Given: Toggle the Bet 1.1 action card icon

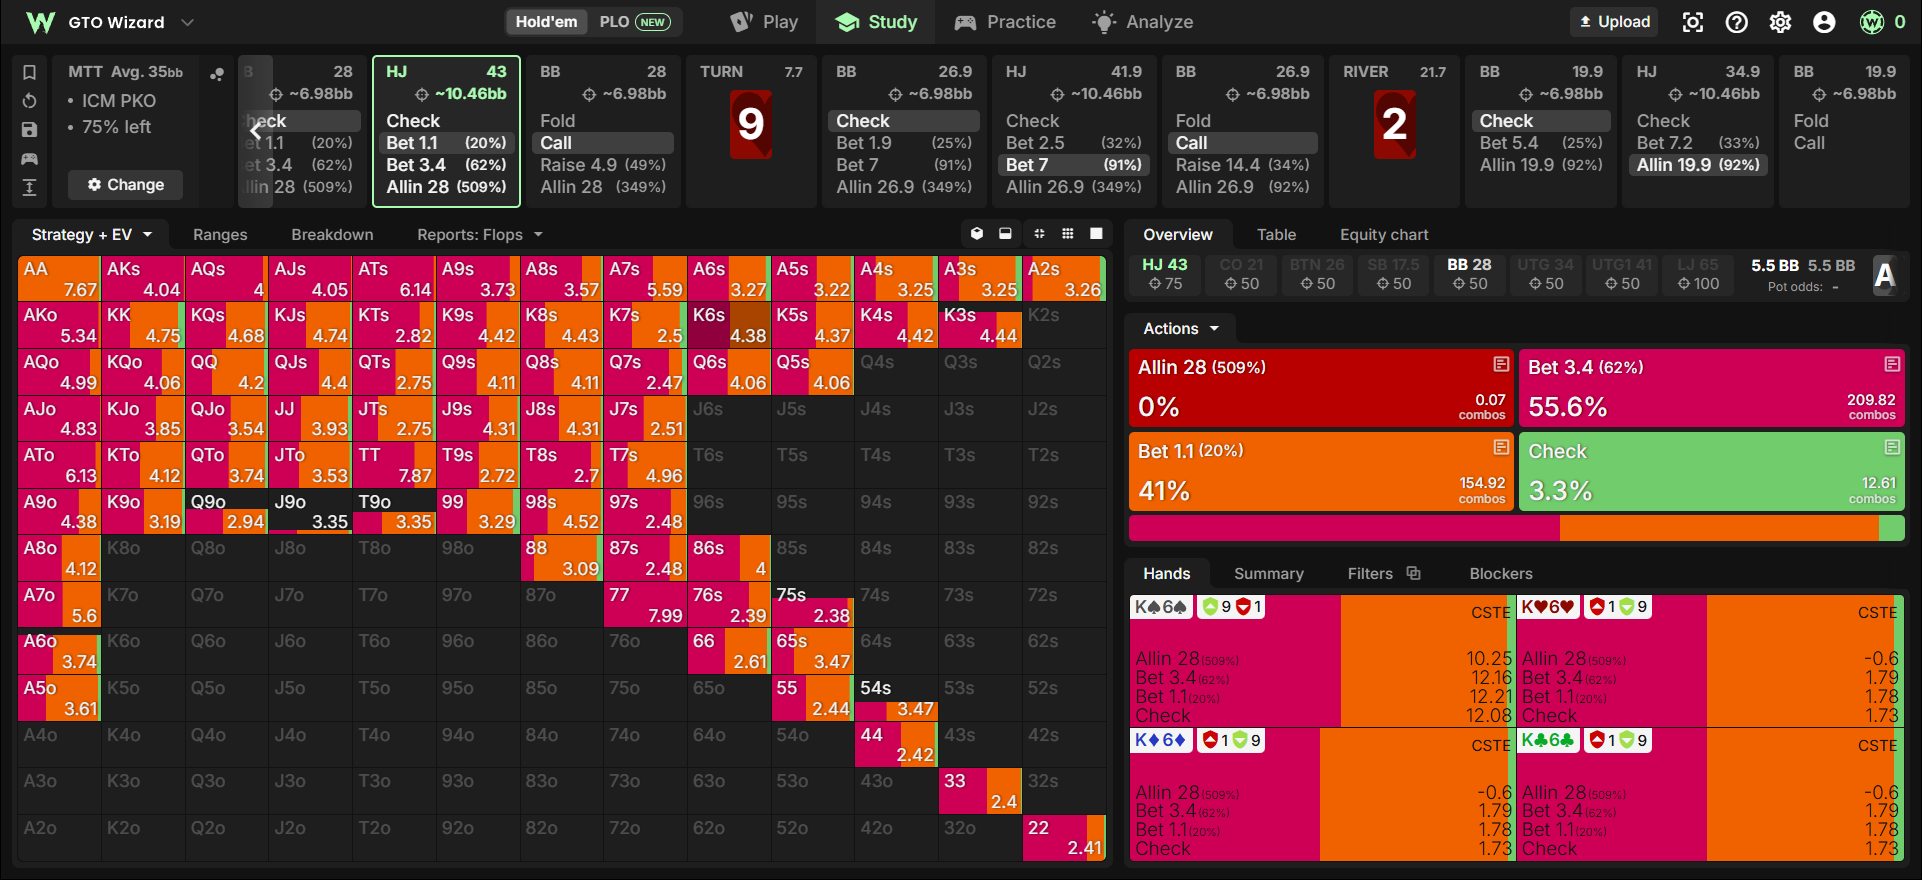Looking at the screenshot, I should pos(1501,447).
